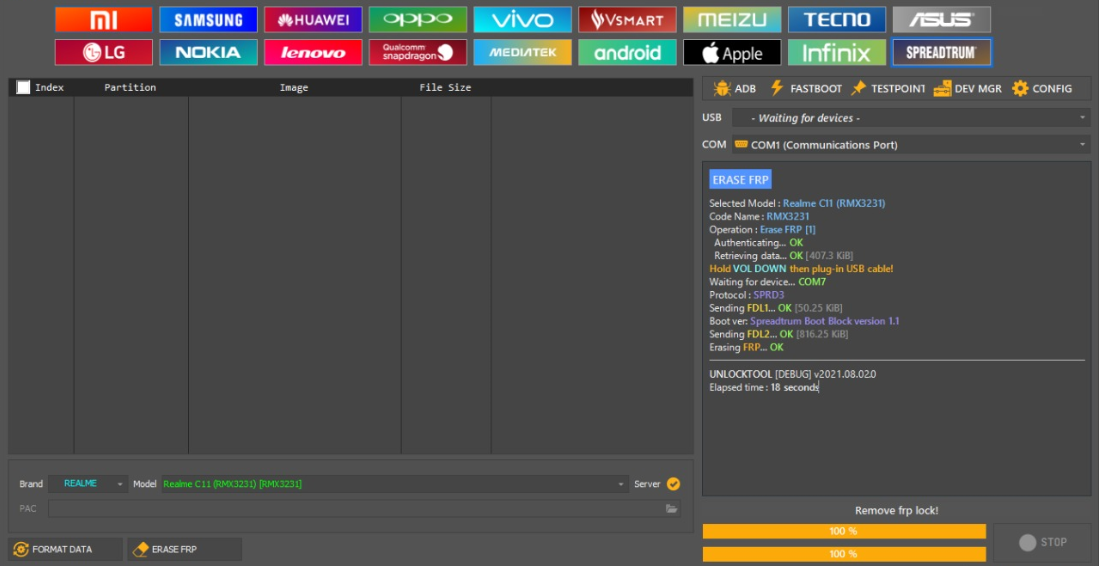Open the LG brand tile
This screenshot has width=1099, height=566.
[104, 53]
